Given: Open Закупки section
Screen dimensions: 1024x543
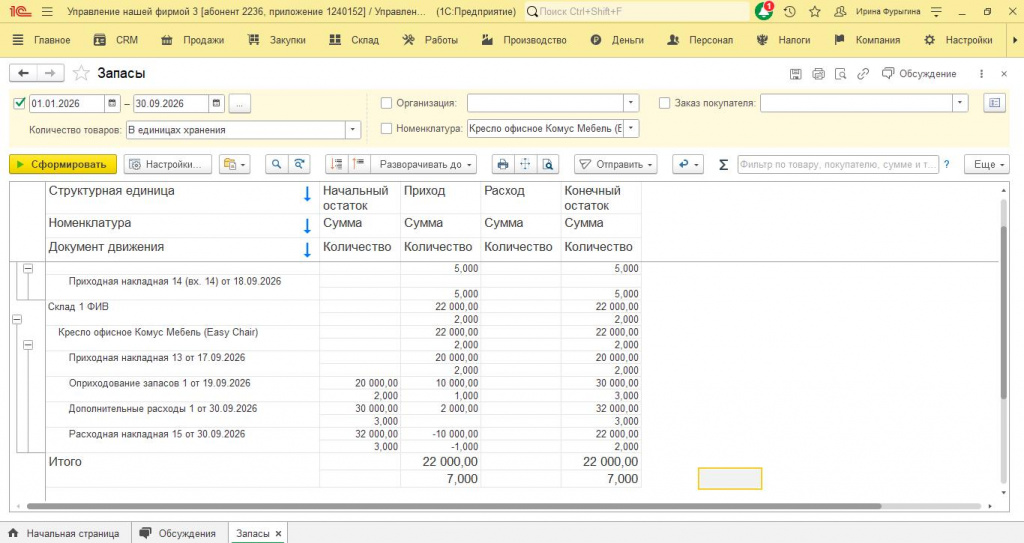Looking at the screenshot, I should (277, 40).
